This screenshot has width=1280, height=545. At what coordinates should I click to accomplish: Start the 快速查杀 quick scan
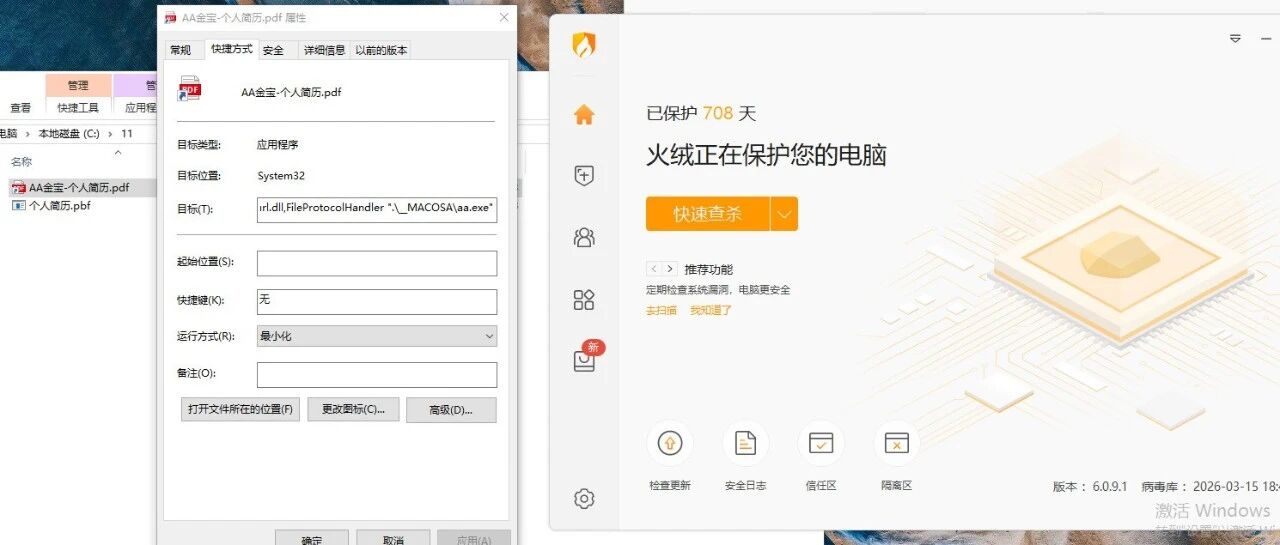coord(708,213)
